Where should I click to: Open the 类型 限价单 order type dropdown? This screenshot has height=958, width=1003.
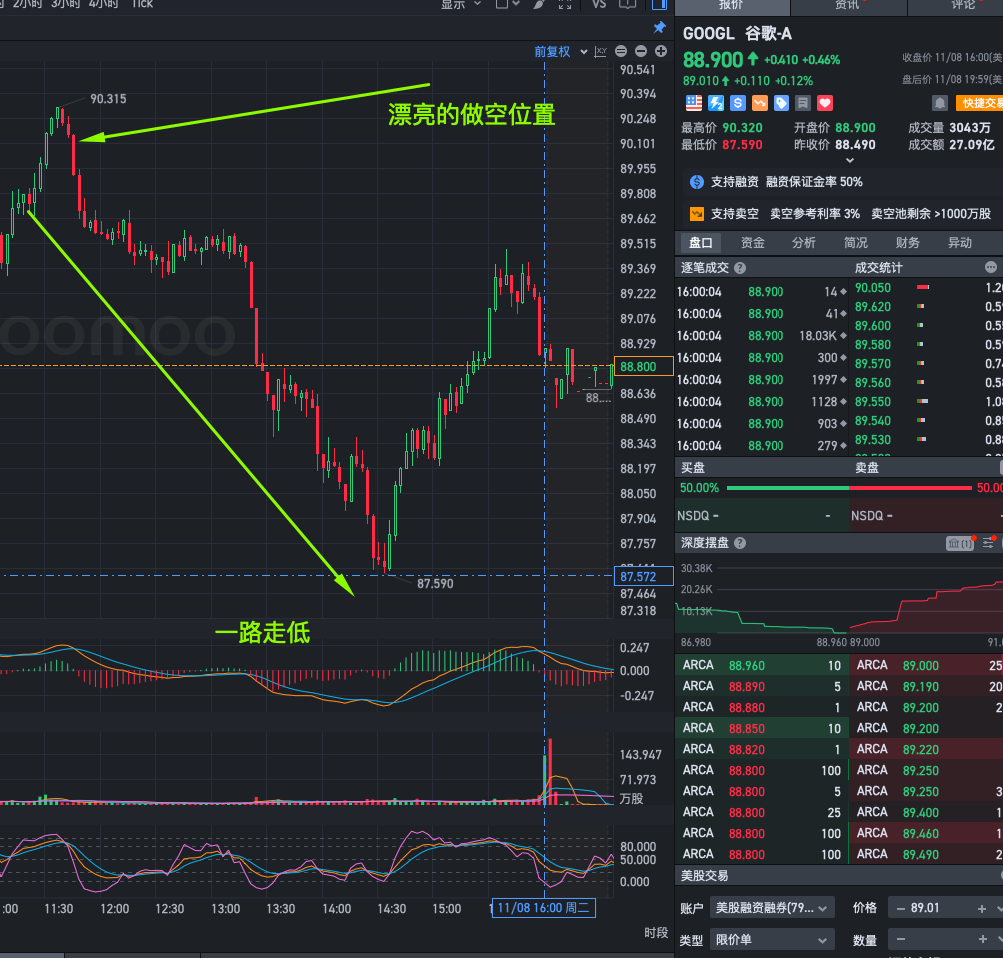(771, 940)
